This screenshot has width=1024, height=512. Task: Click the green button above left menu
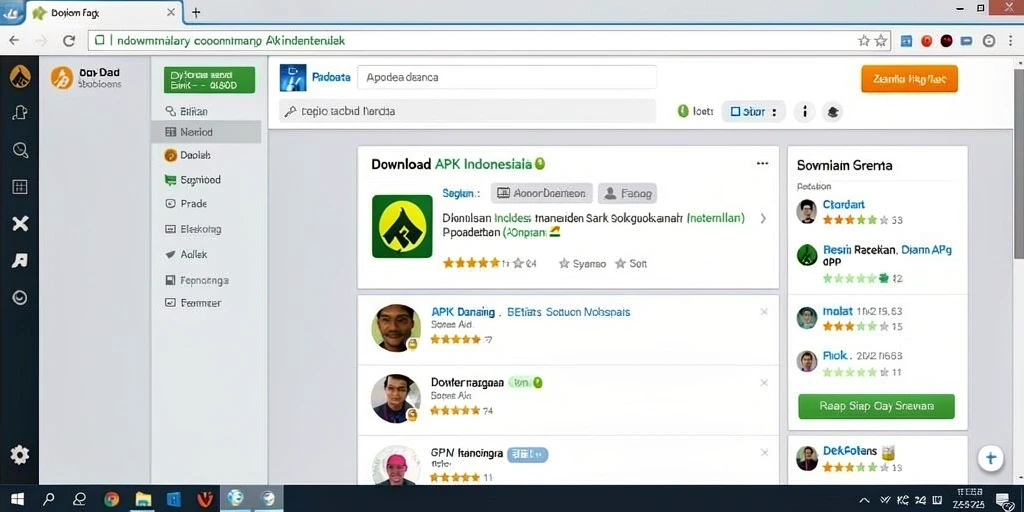click(209, 80)
